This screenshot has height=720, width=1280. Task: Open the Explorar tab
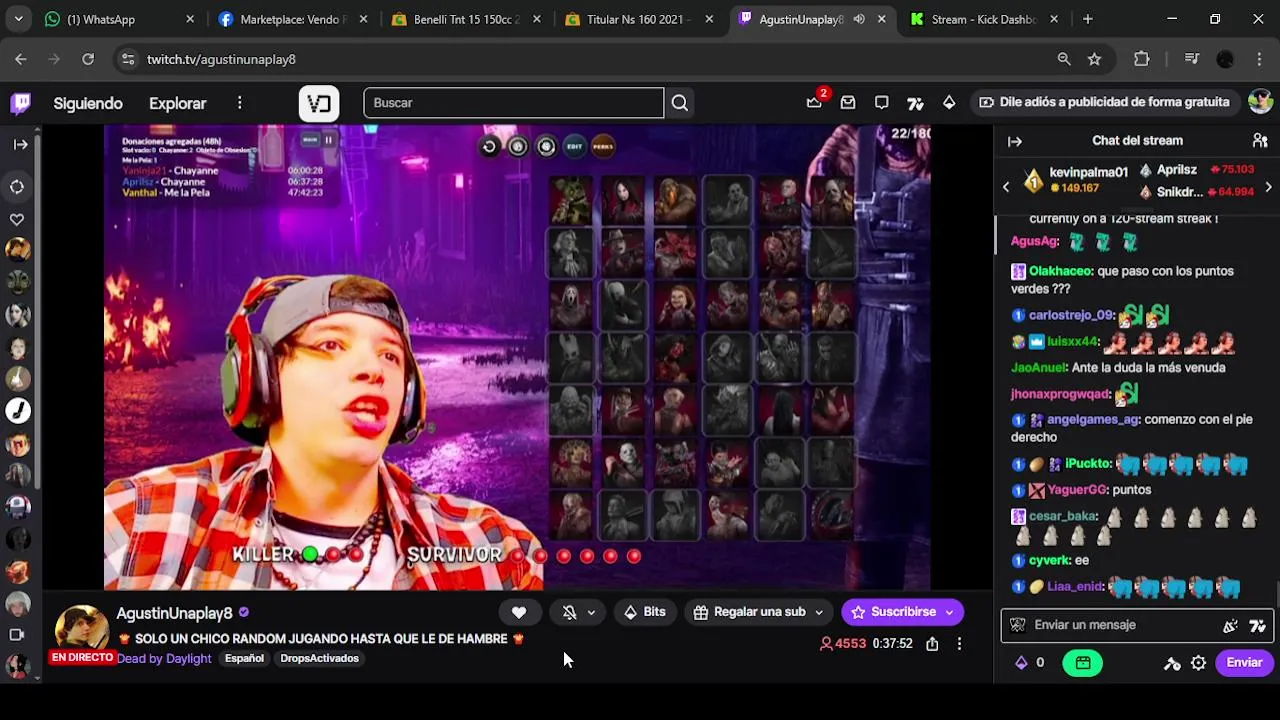[x=177, y=103]
